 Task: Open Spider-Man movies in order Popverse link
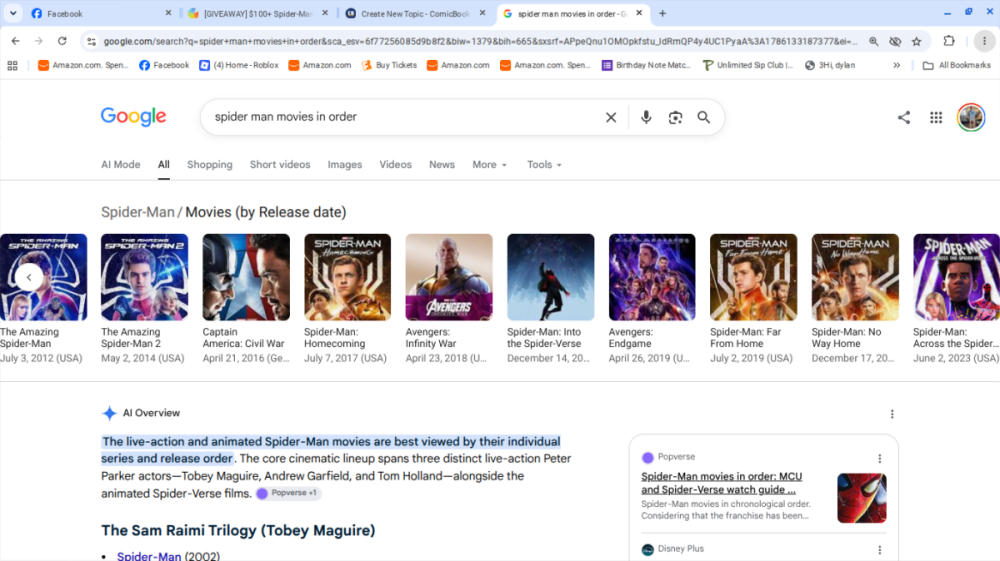point(721,483)
